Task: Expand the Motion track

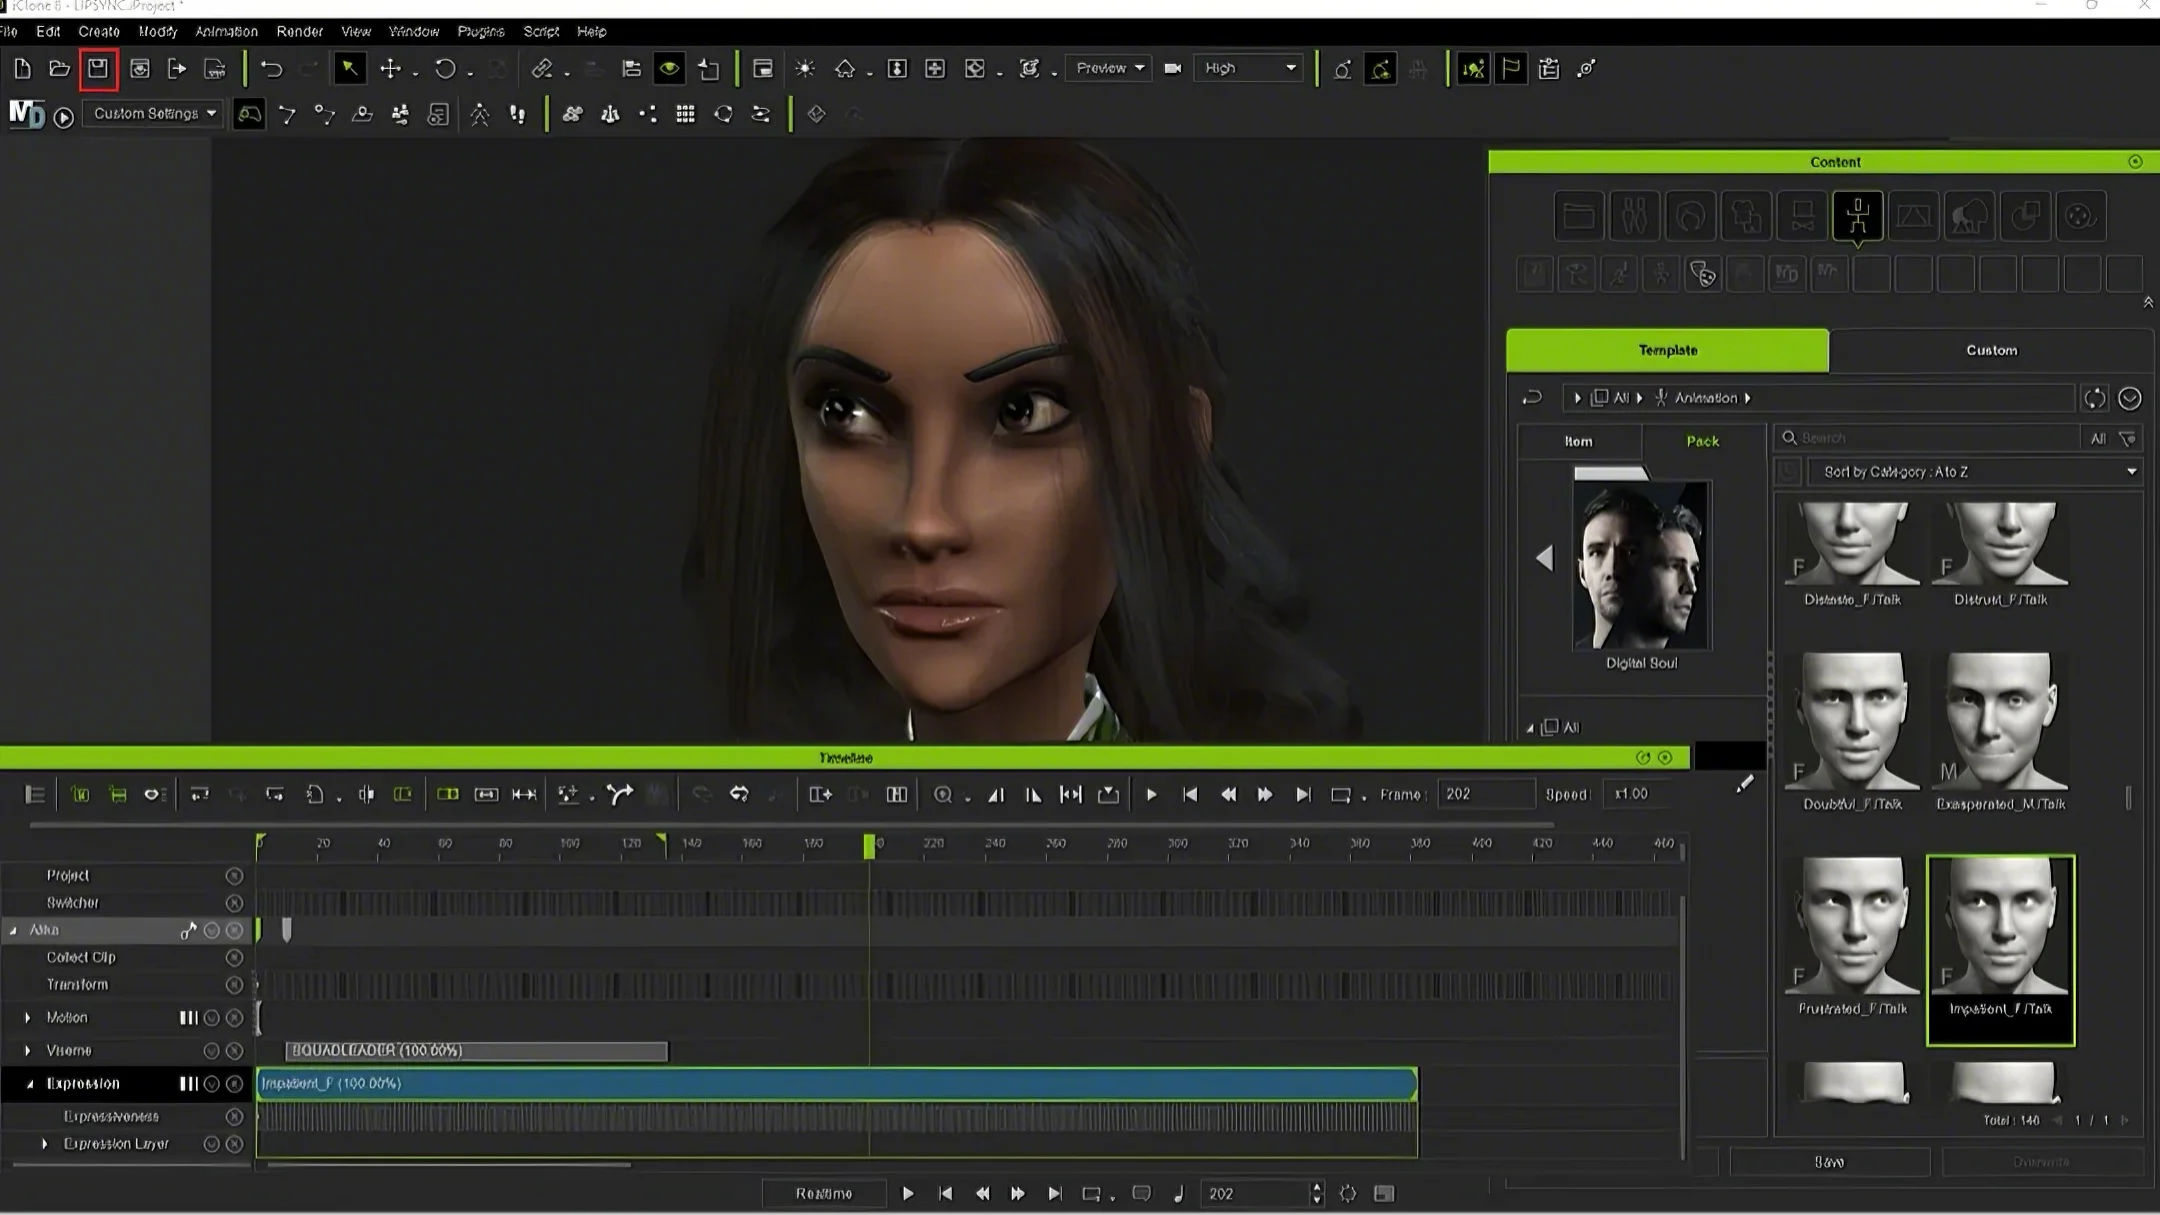Action: coord(28,1018)
